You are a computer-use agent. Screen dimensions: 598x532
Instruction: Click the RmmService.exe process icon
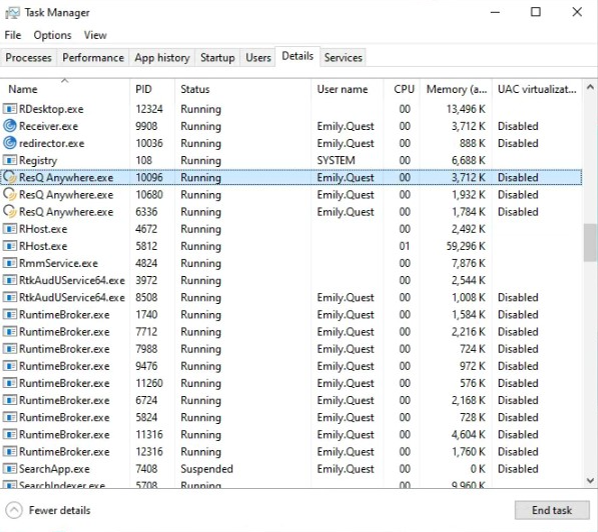(x=10, y=264)
